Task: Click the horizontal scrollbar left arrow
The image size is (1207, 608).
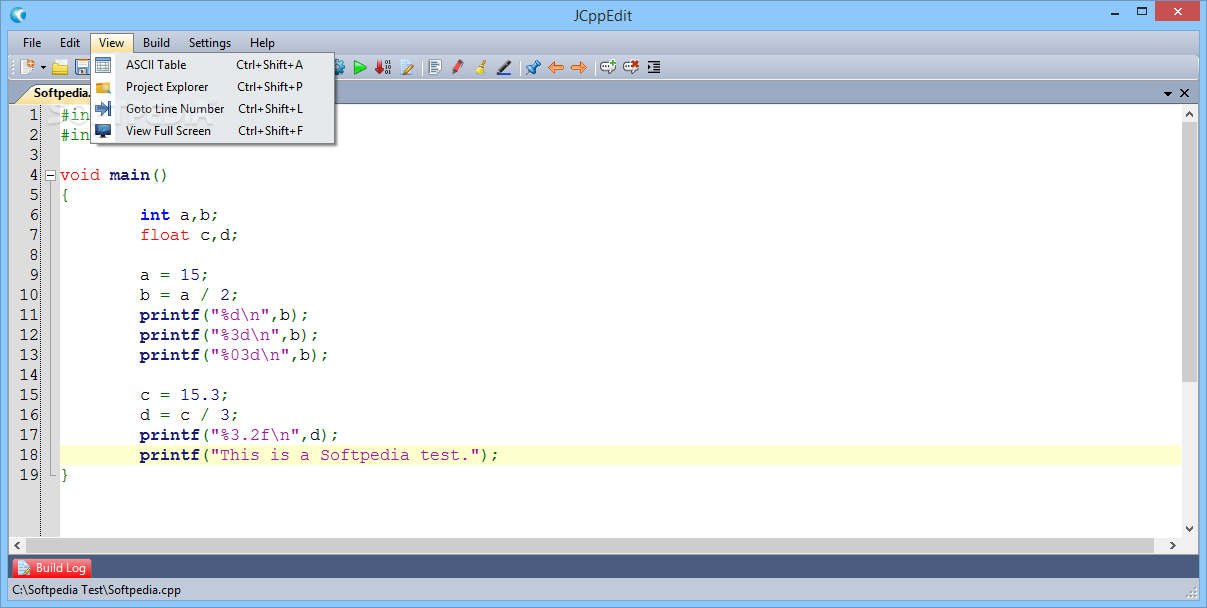Action: [18, 546]
